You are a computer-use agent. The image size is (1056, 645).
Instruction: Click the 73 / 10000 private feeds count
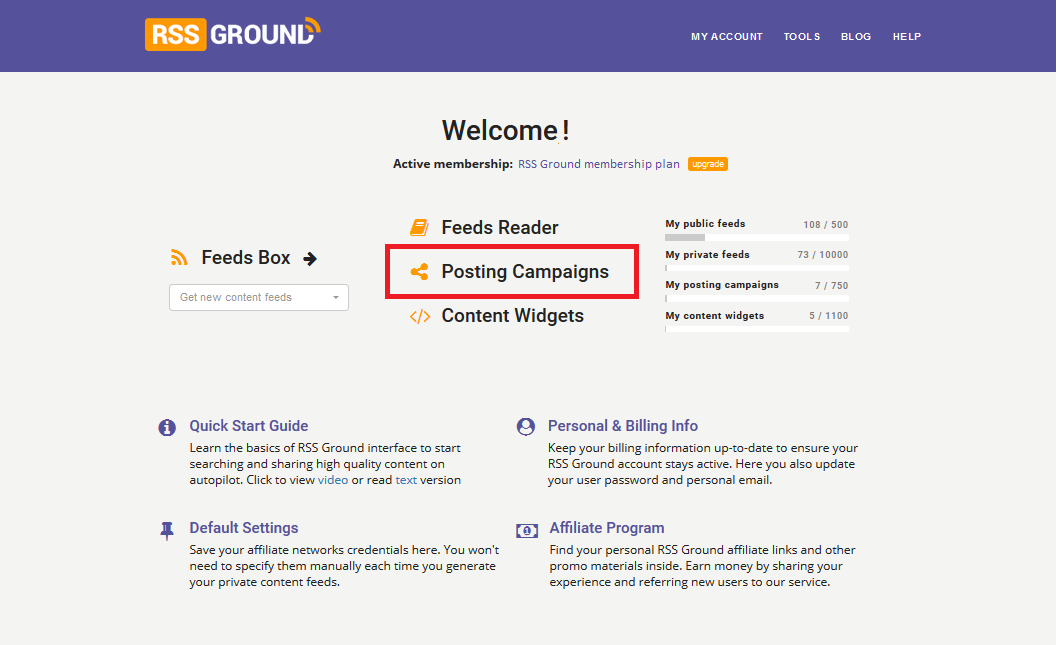click(x=822, y=254)
